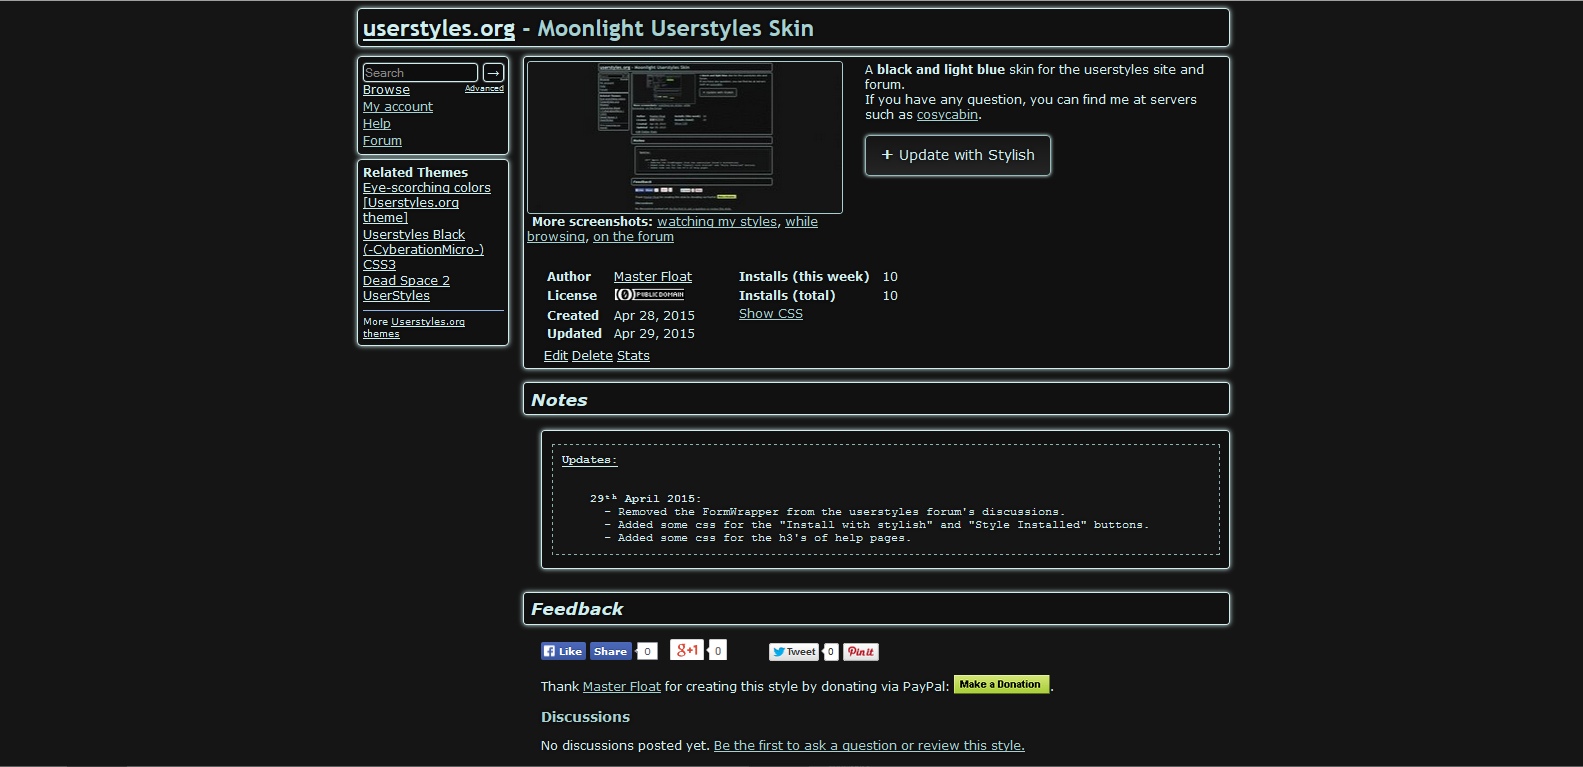
Task: Open Eye-scorching colors related theme
Action: (x=427, y=203)
